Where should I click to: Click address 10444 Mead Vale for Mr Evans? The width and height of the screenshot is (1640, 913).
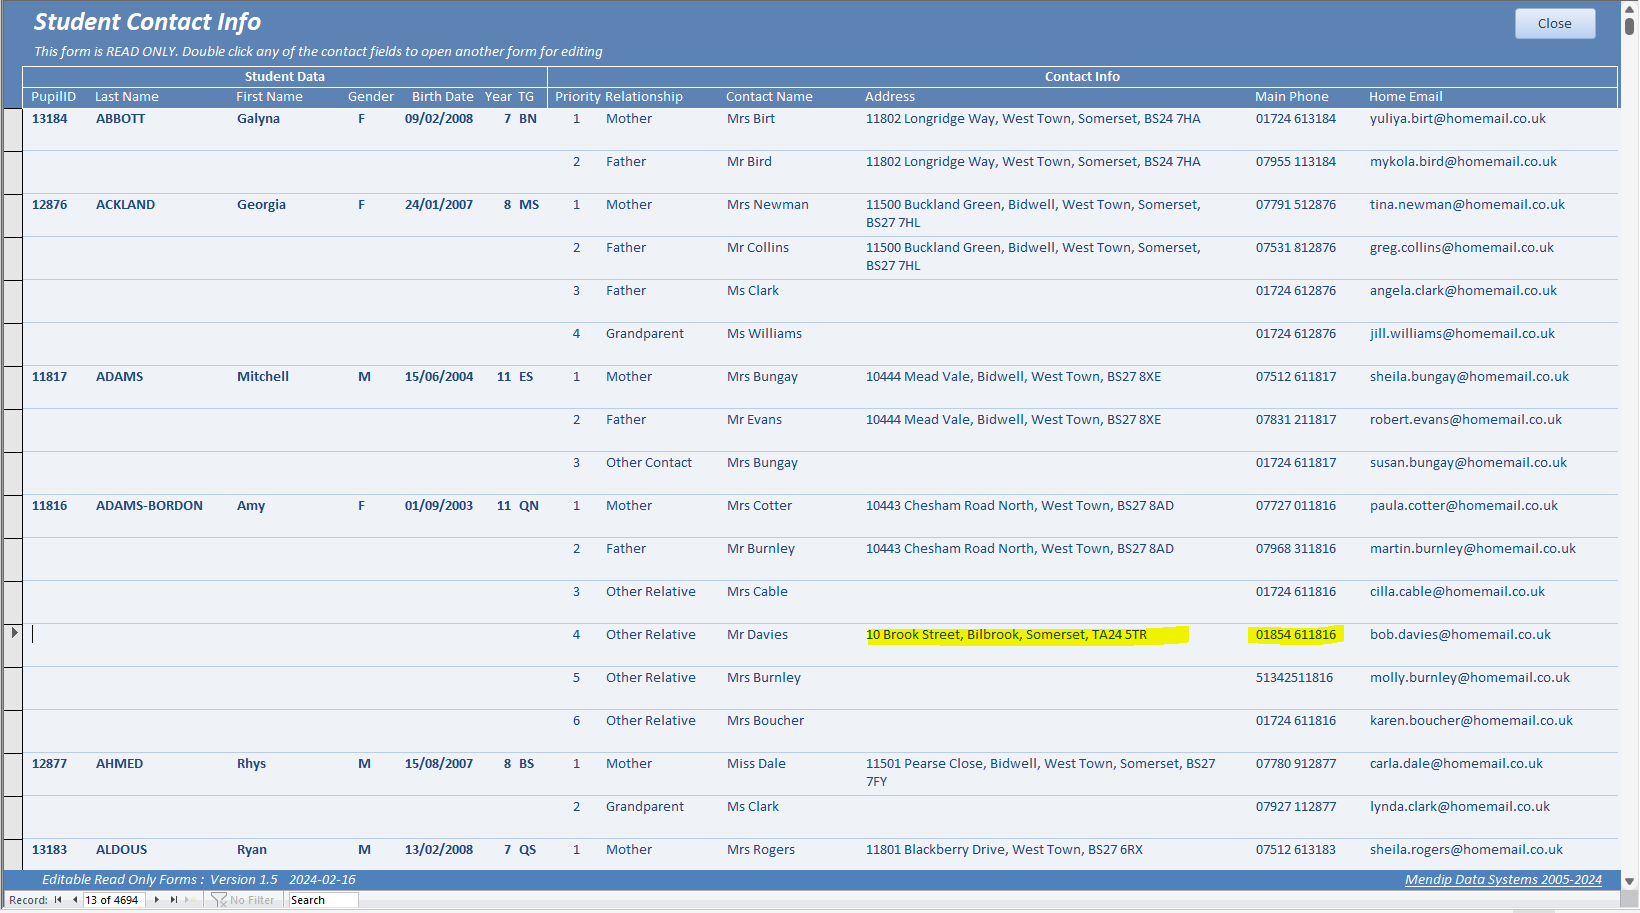[x=1013, y=420]
